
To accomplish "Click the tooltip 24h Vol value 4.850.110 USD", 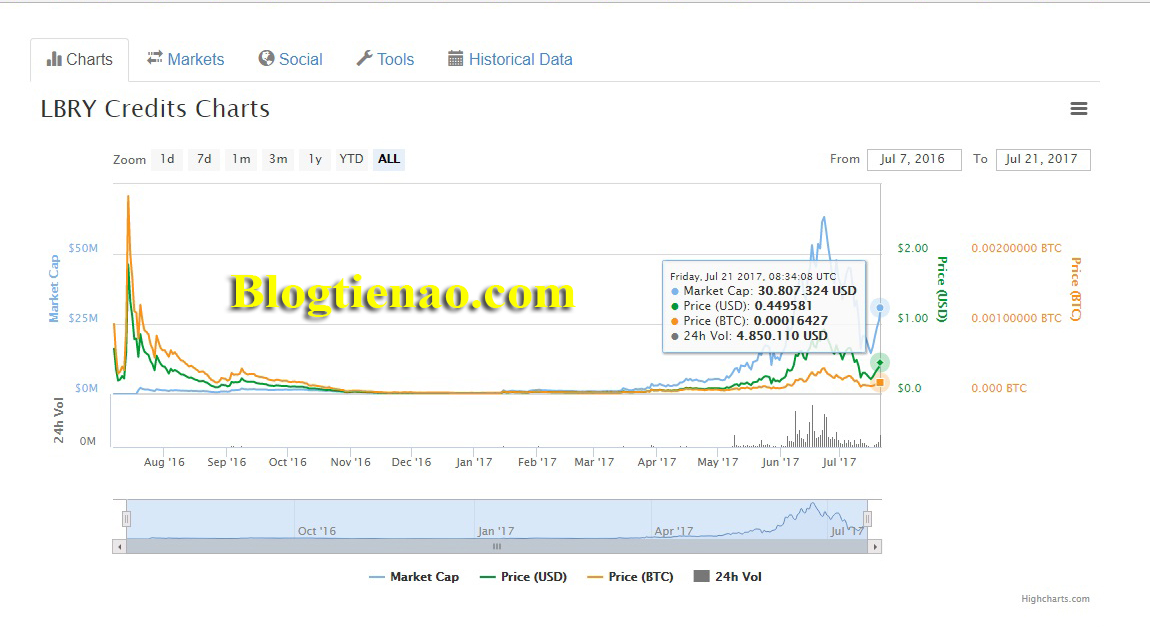I will [x=782, y=336].
